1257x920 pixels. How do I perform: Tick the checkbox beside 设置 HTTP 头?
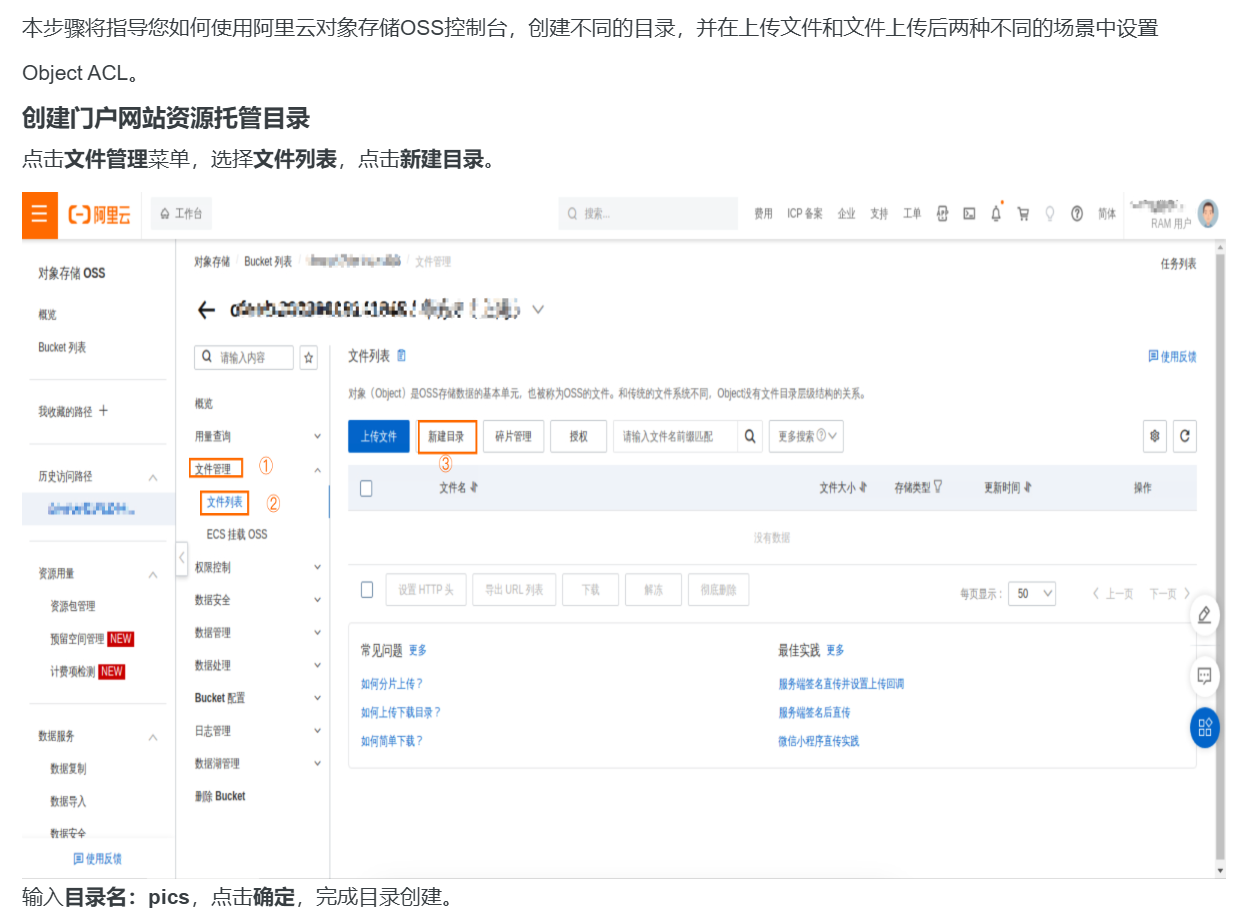[366, 590]
